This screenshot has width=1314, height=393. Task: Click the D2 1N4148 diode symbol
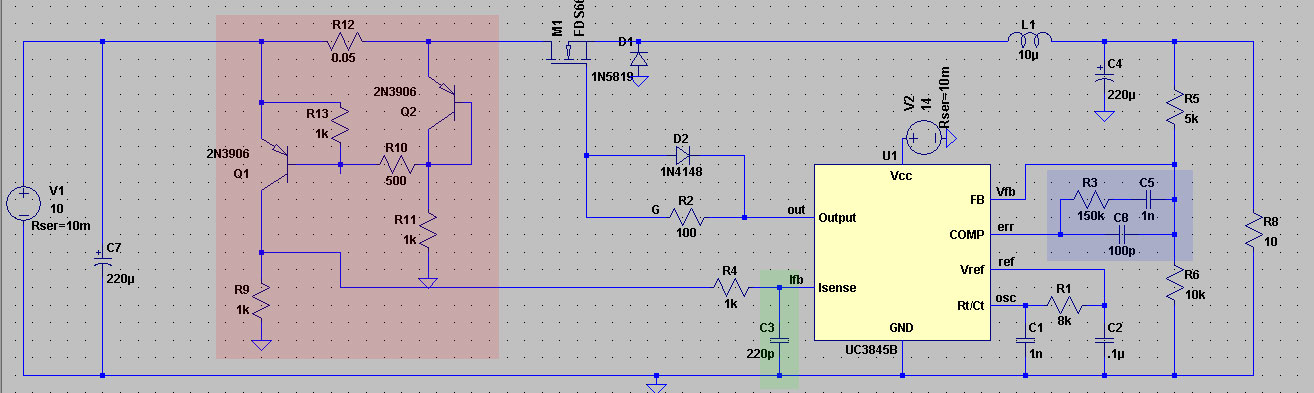tap(683, 155)
